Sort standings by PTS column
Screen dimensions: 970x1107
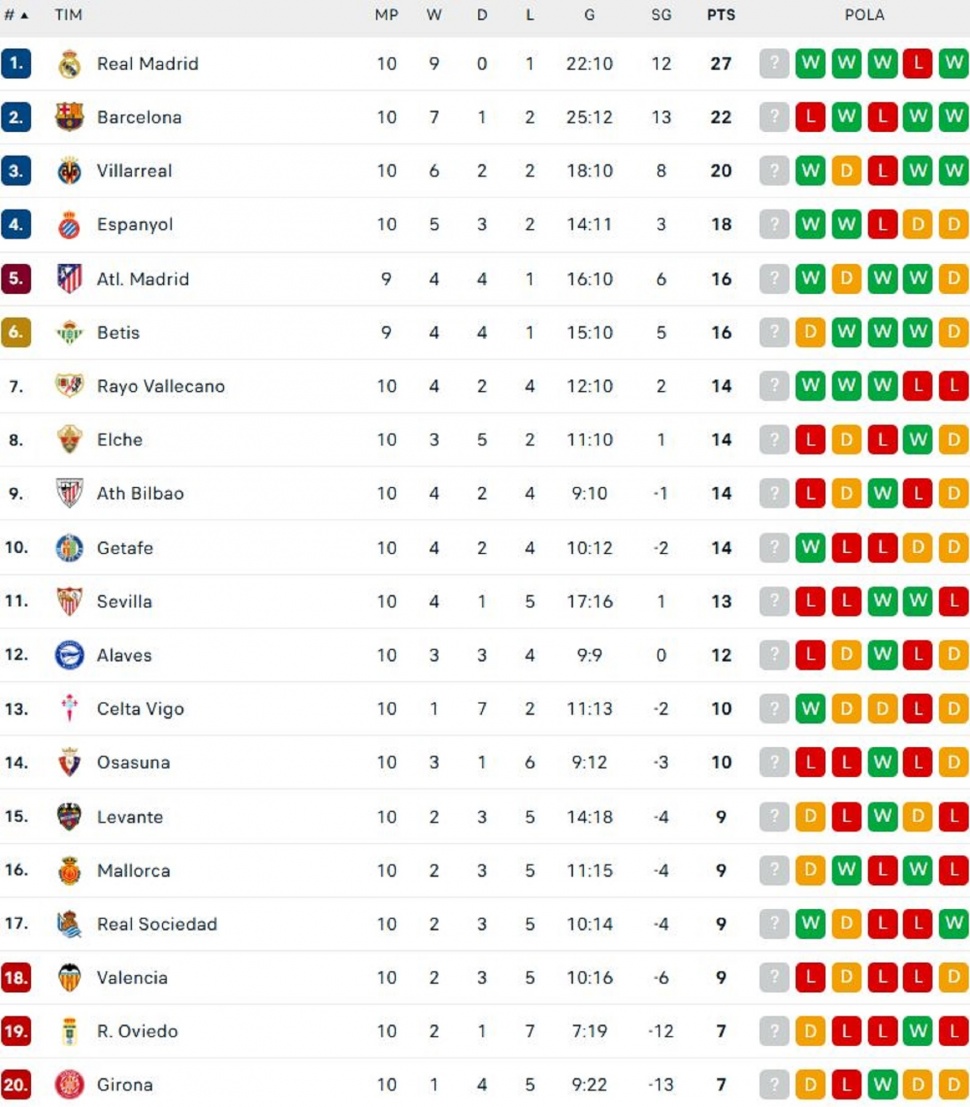click(x=720, y=15)
